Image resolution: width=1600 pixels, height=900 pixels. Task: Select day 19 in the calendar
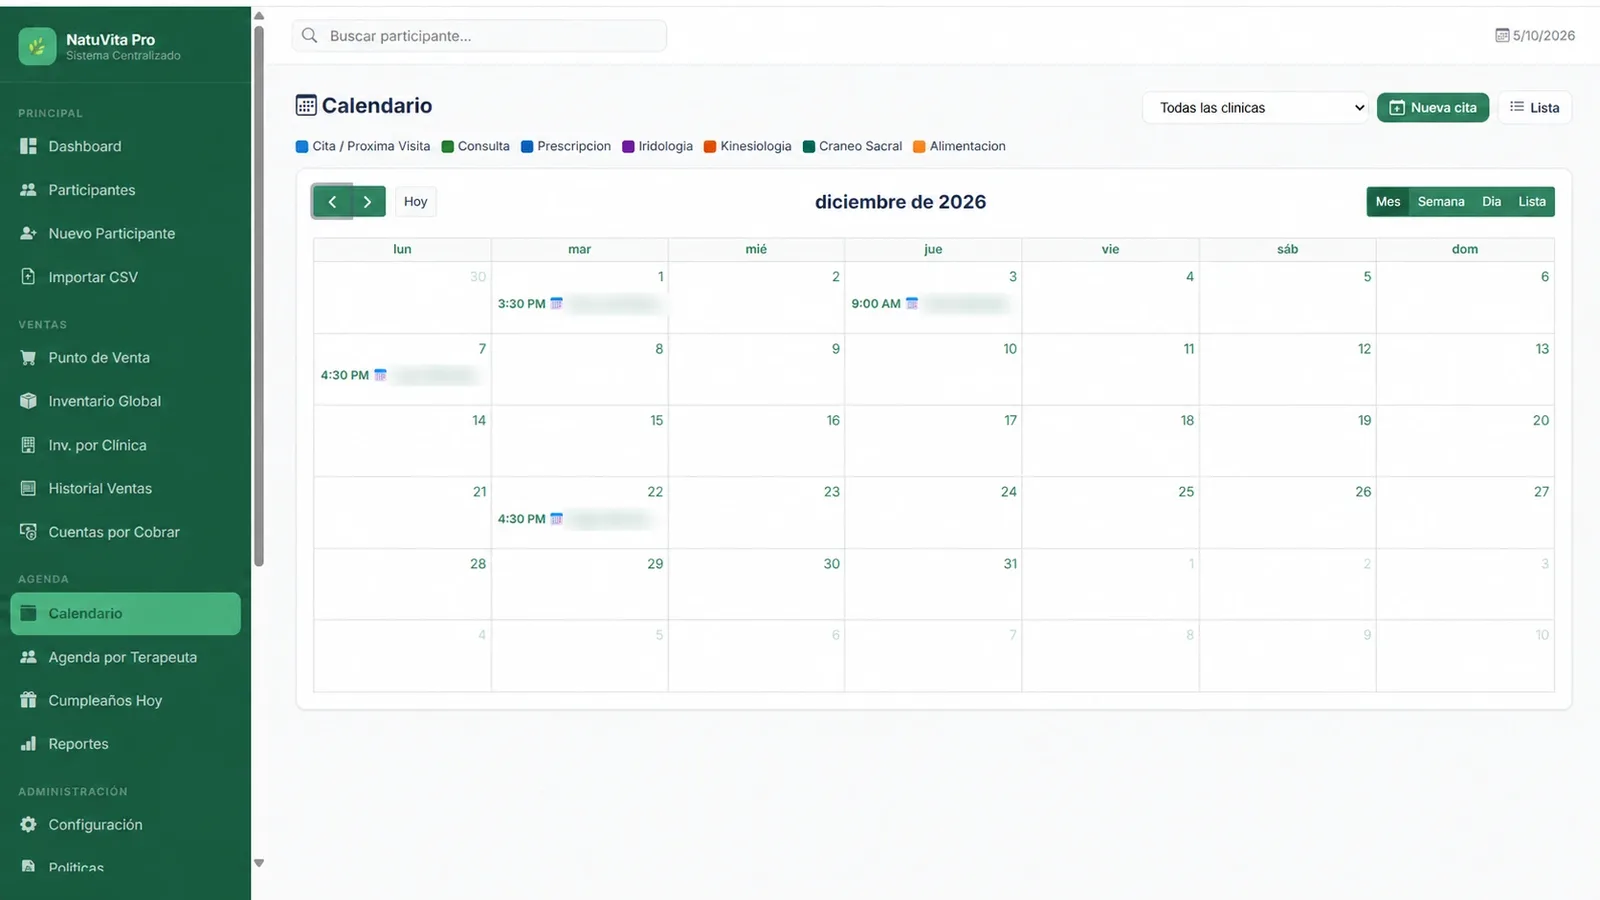point(1364,420)
